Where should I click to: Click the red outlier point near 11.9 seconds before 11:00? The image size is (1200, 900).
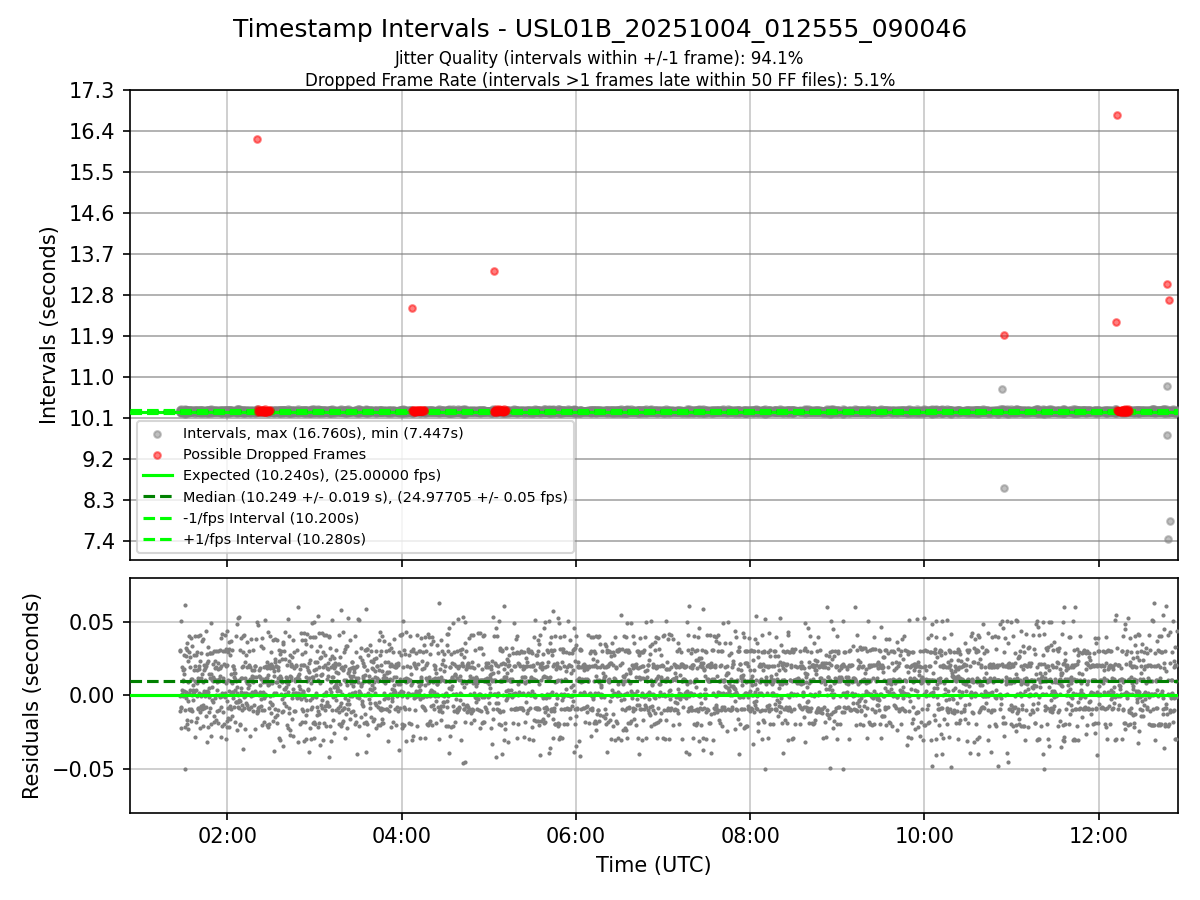click(x=1004, y=335)
